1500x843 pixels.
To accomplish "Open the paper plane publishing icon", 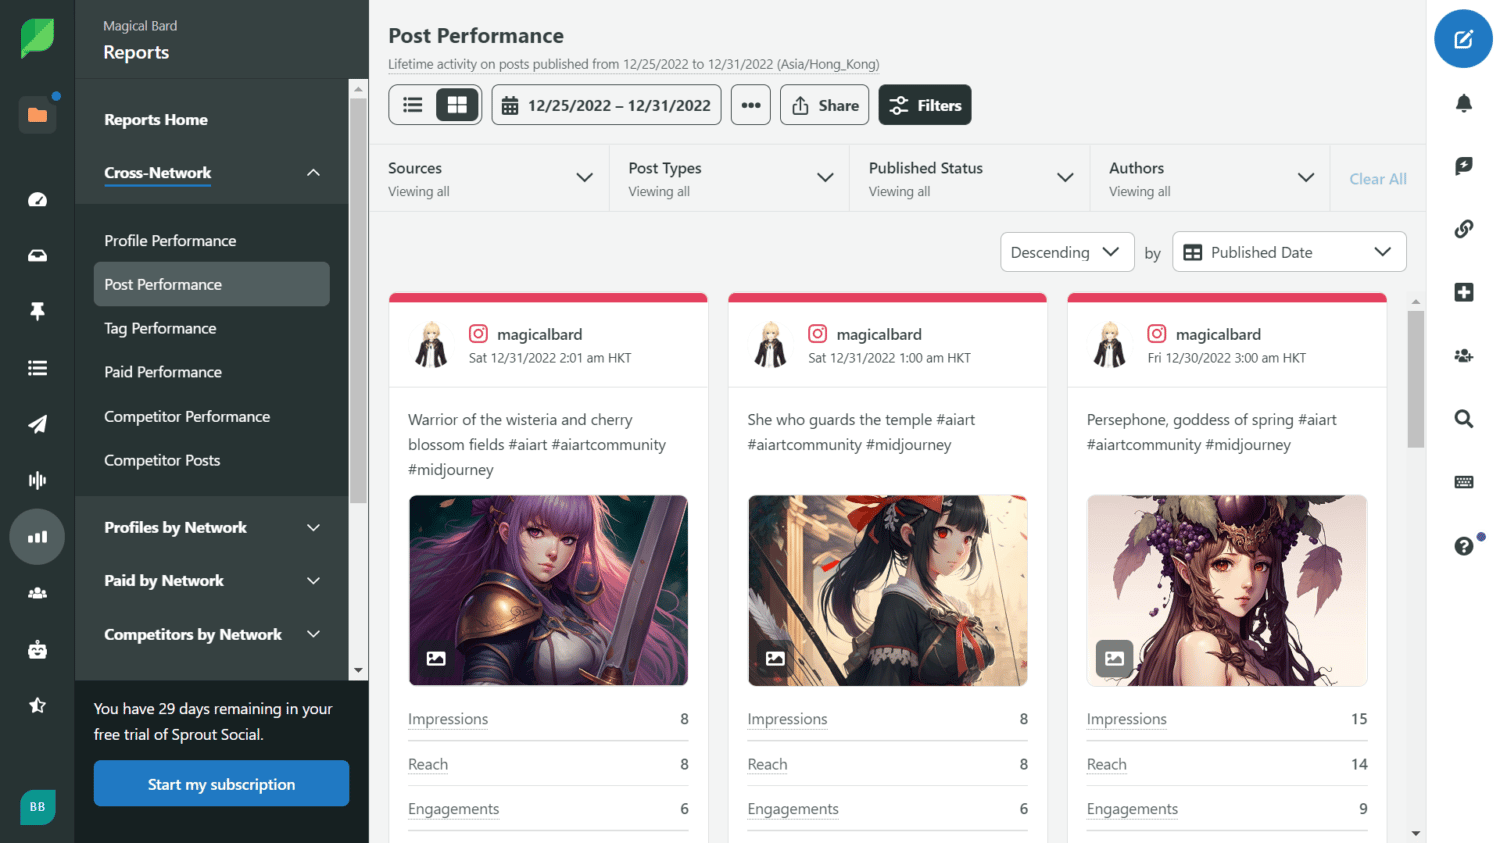I will (37, 424).
